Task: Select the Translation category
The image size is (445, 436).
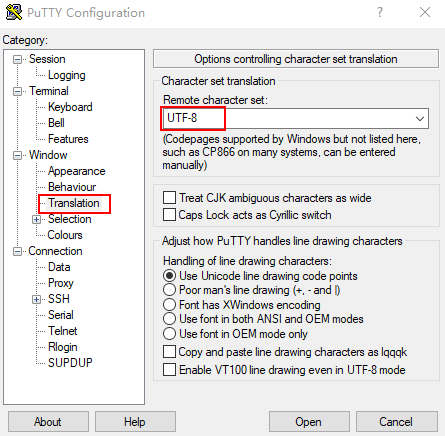Action: (x=74, y=203)
